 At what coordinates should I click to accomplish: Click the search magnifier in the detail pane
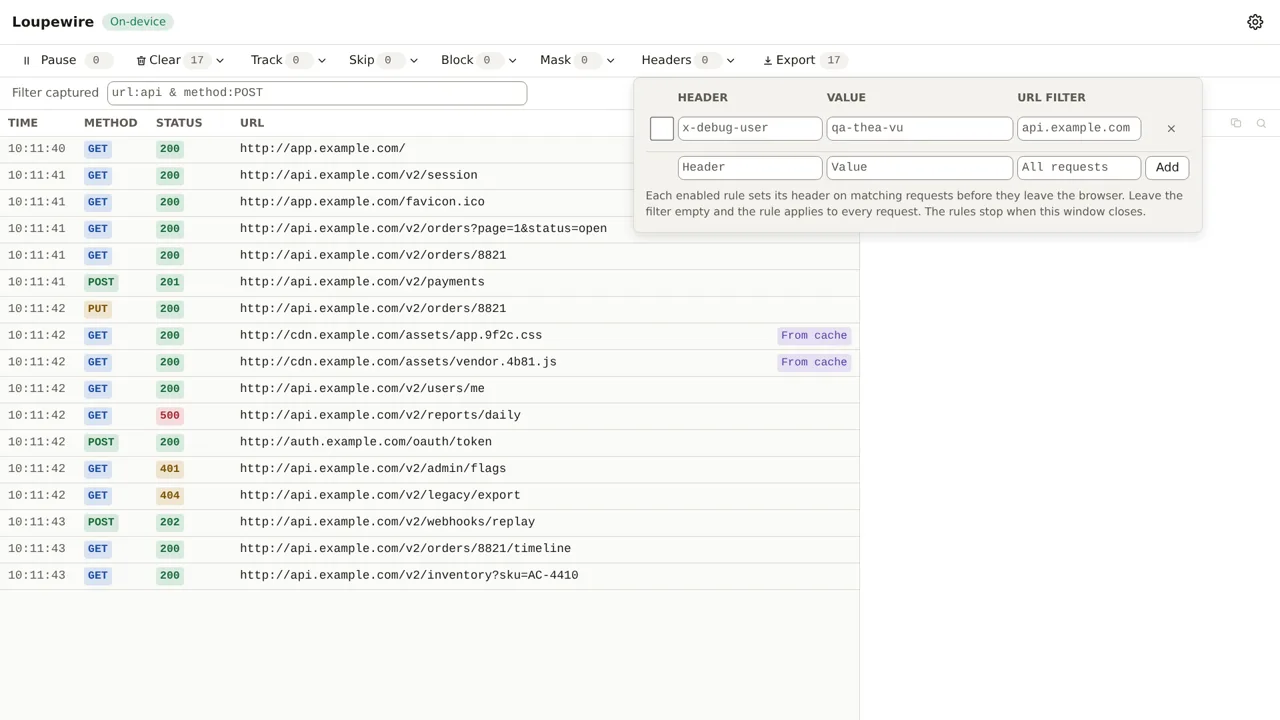[x=1261, y=123]
